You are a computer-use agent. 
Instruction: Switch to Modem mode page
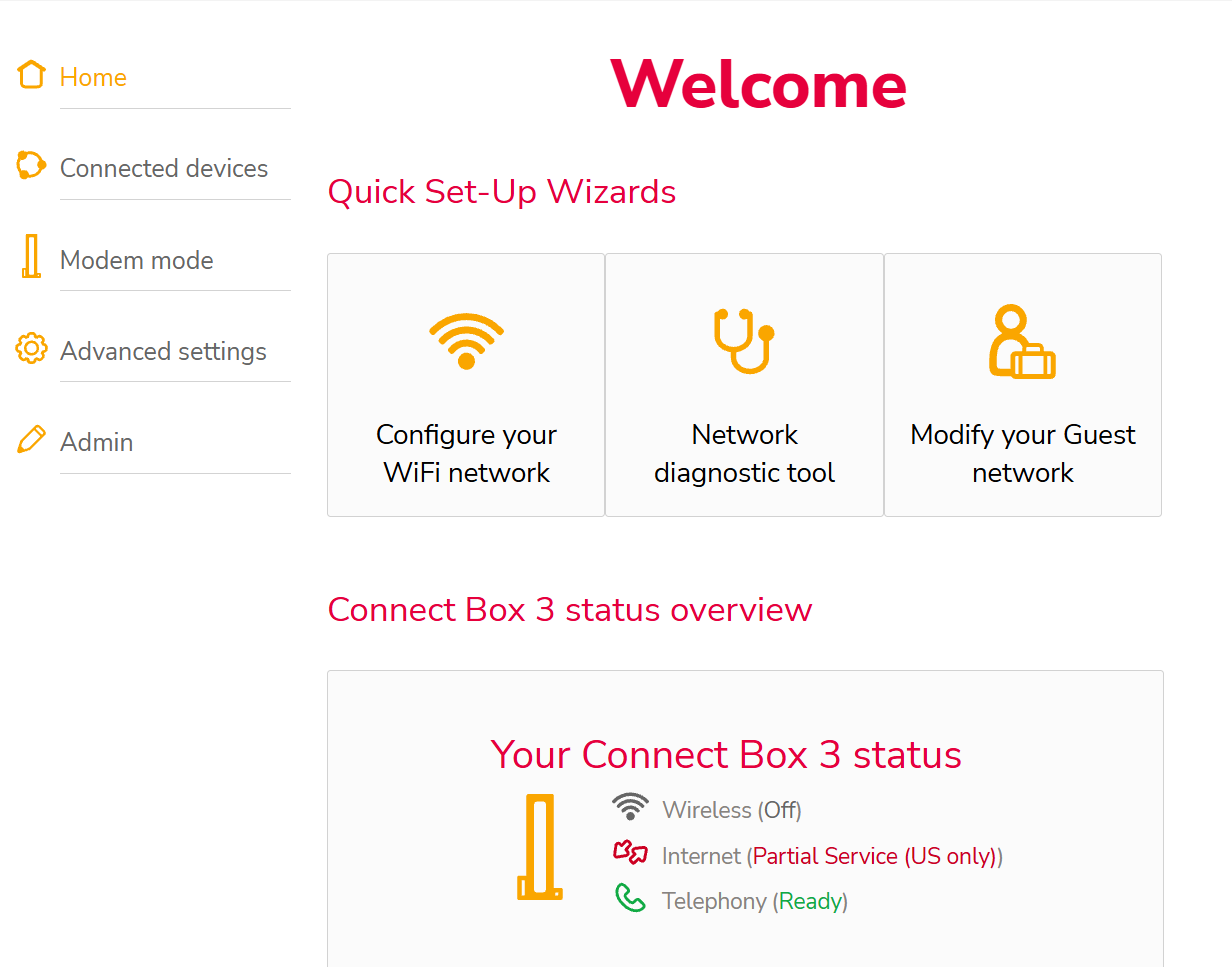click(x=137, y=260)
